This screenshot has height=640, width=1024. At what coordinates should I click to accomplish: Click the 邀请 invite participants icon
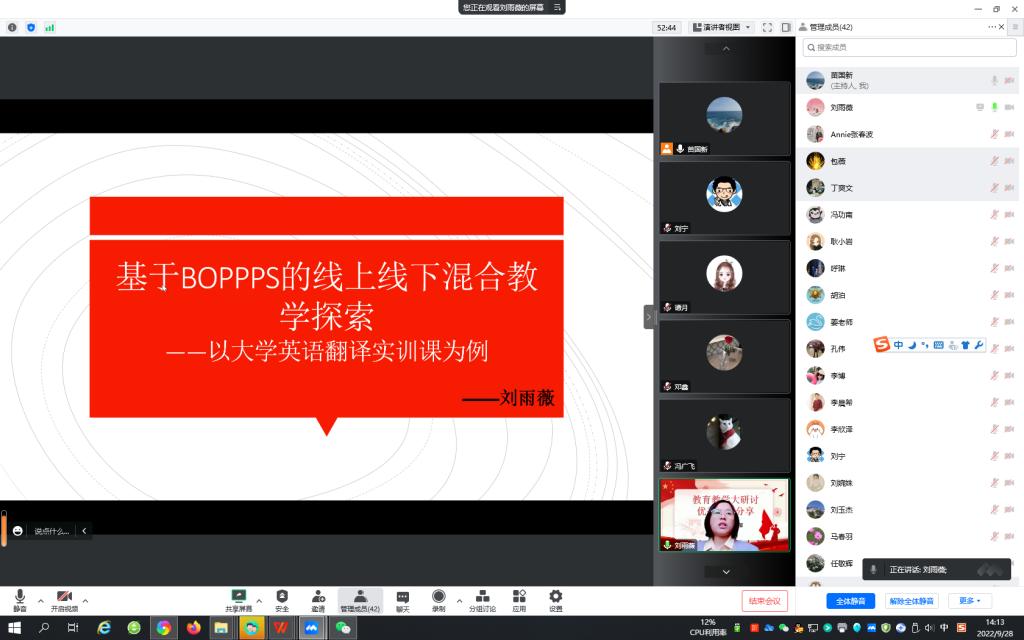coord(318,597)
